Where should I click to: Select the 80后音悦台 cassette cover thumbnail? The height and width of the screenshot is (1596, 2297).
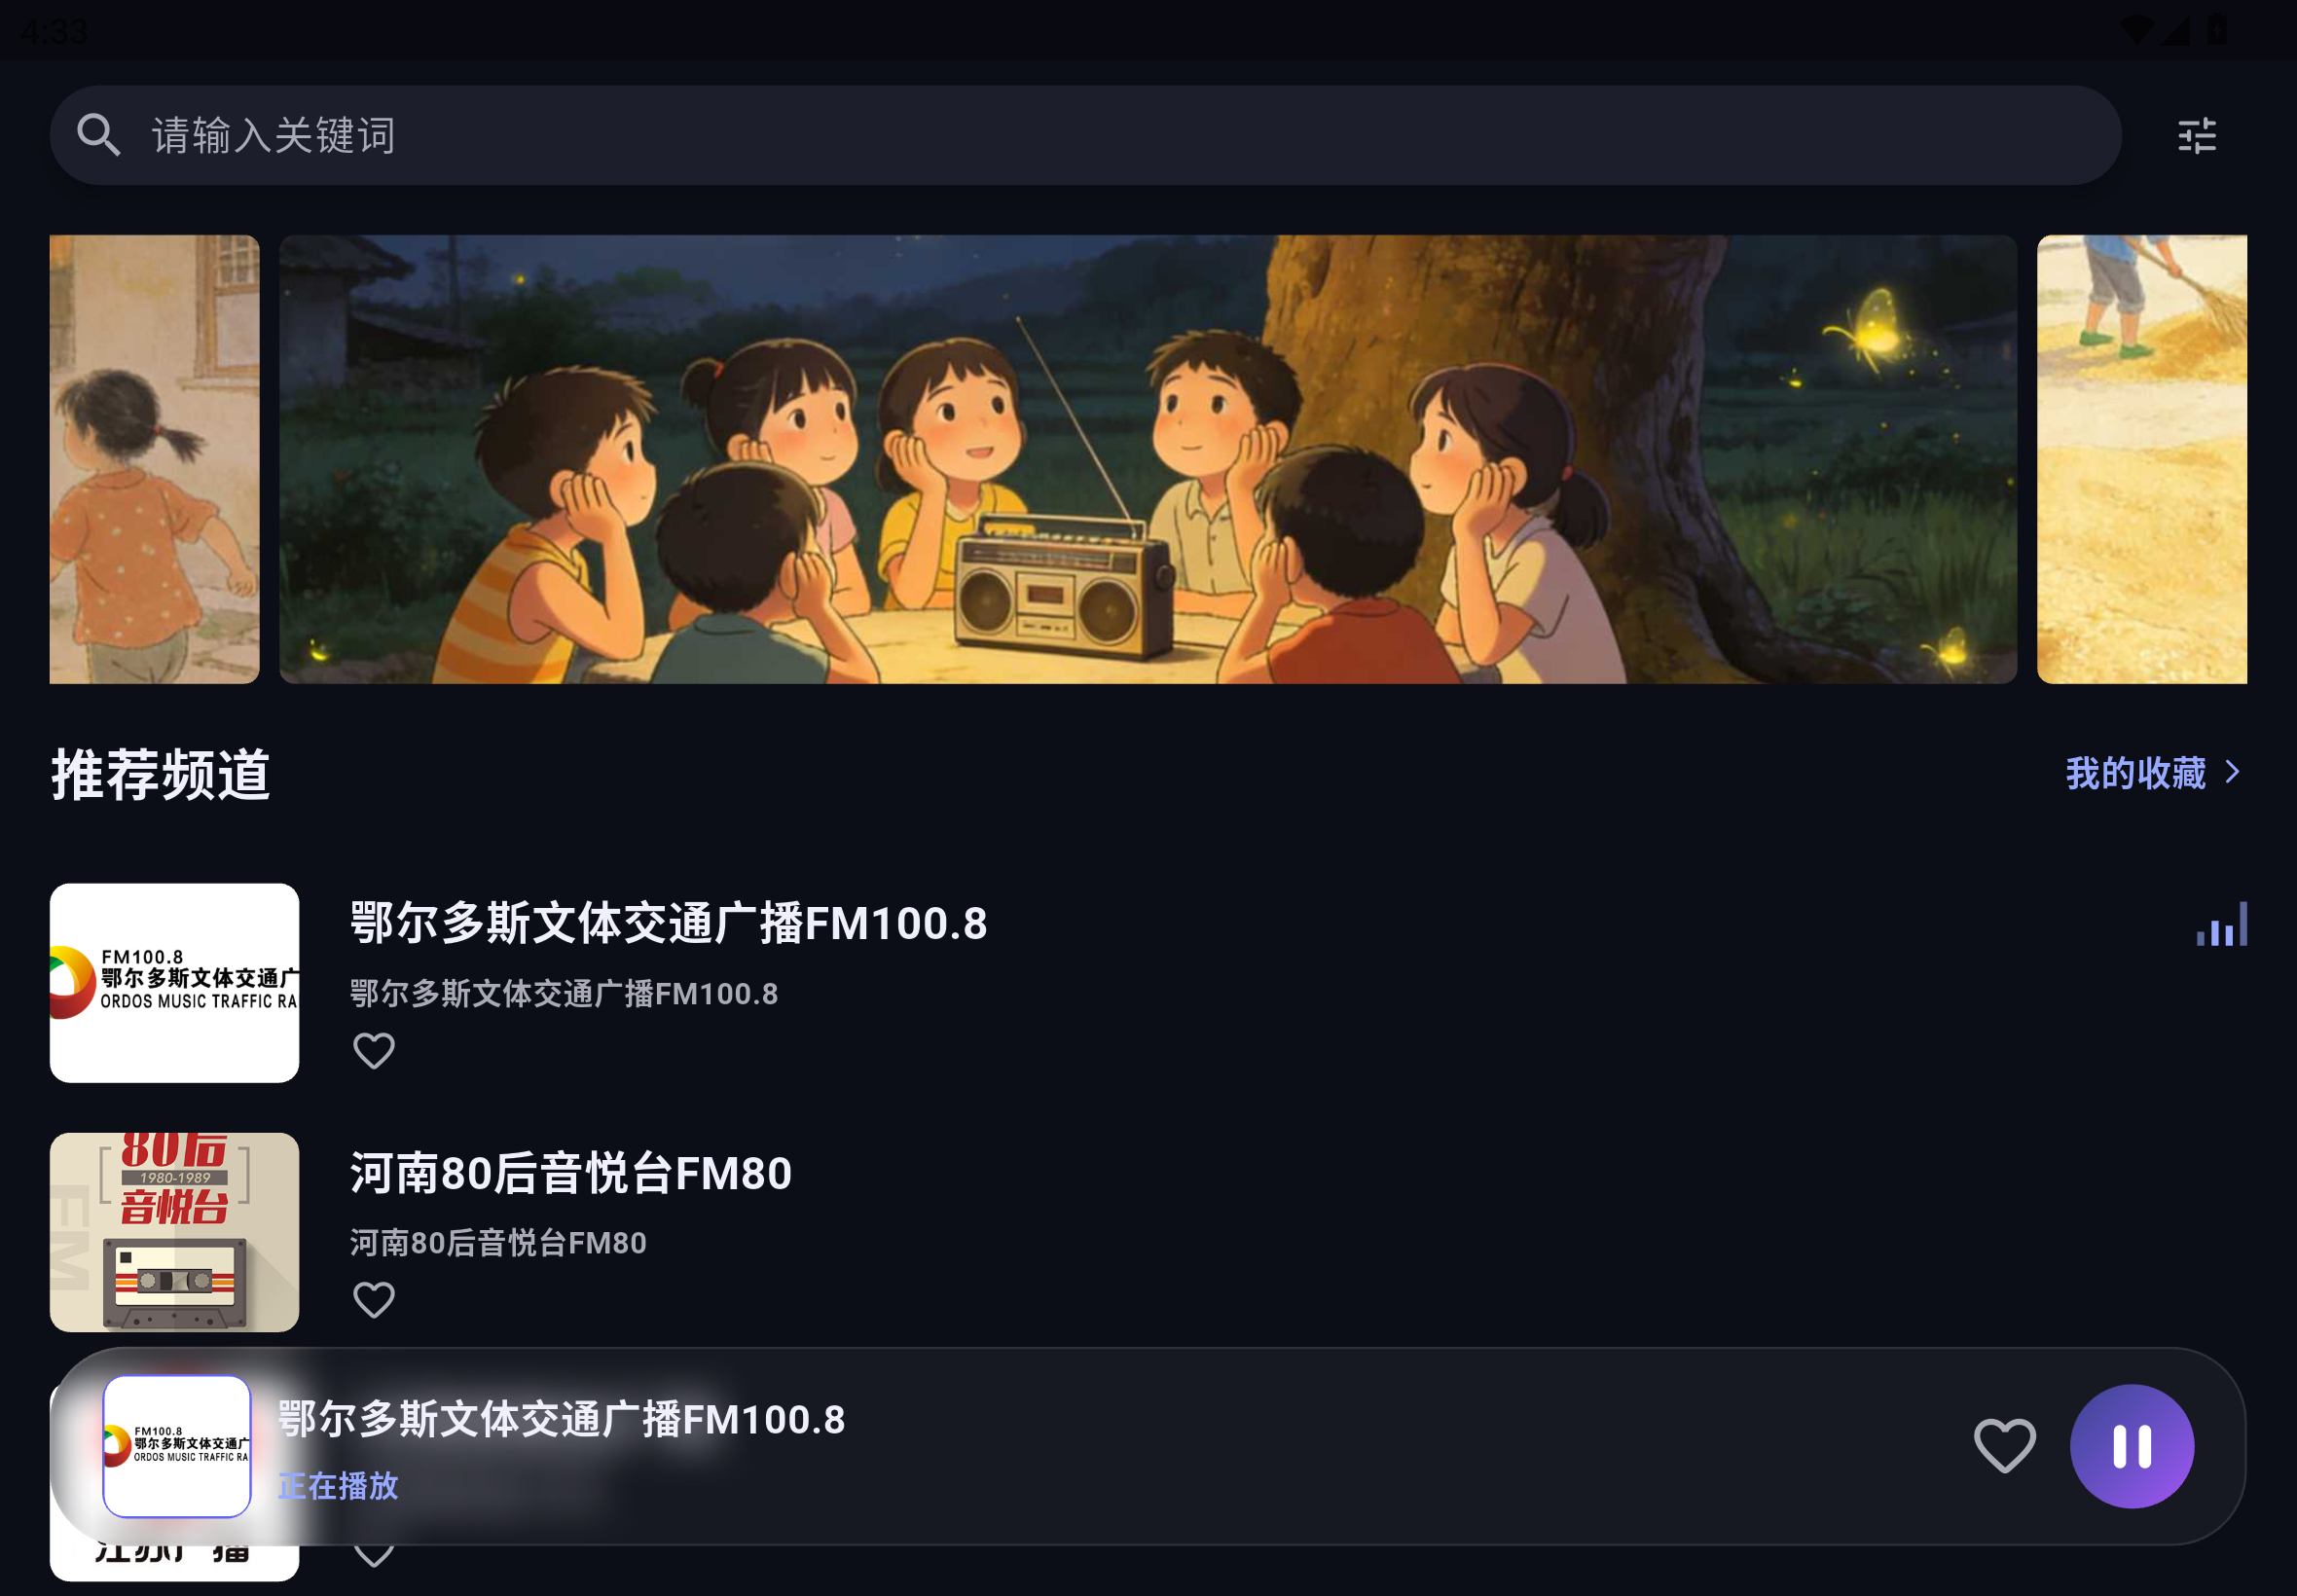[174, 1231]
